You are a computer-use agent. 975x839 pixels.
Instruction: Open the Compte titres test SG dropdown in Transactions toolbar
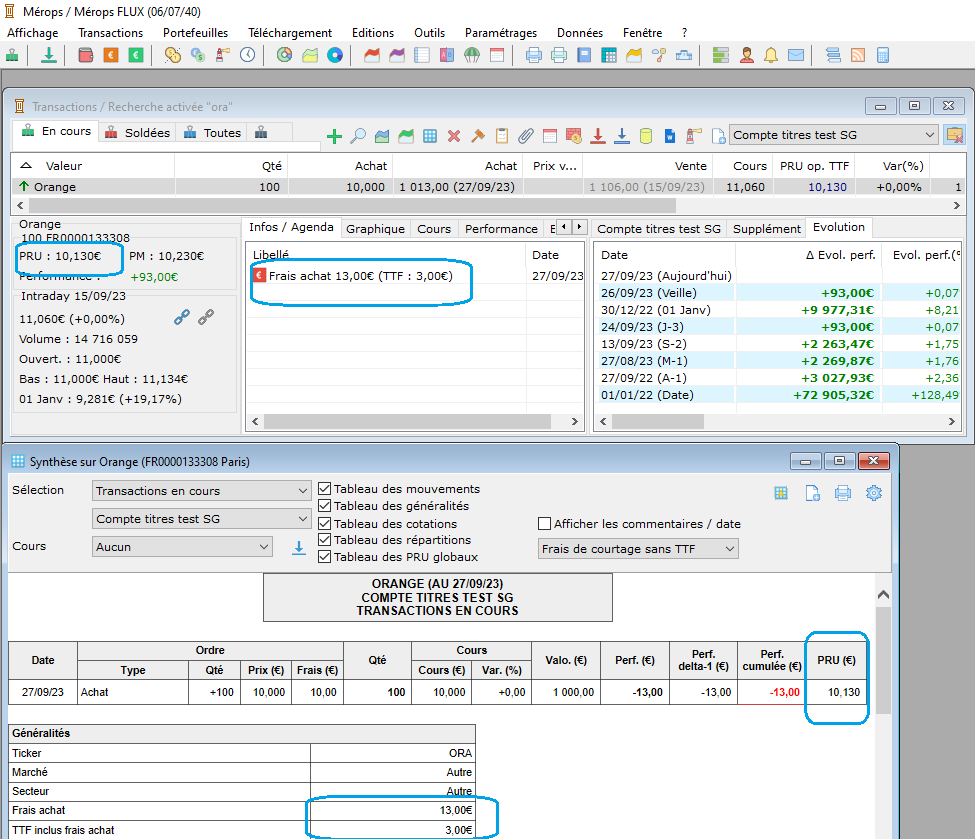coord(833,135)
